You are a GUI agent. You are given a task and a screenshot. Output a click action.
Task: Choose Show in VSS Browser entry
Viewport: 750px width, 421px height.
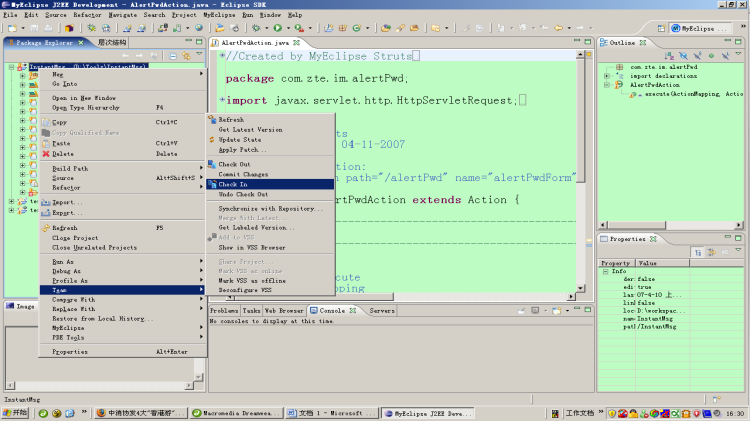point(270,247)
